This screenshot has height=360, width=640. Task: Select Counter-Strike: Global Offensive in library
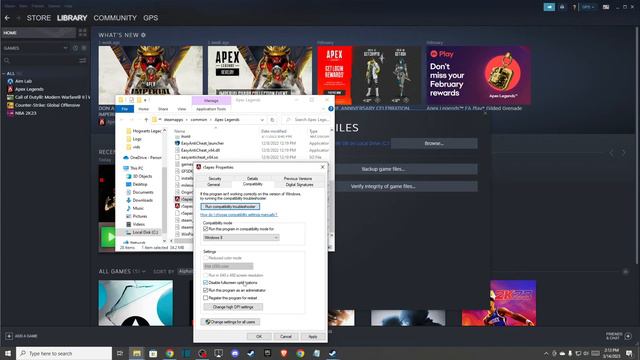point(47,105)
